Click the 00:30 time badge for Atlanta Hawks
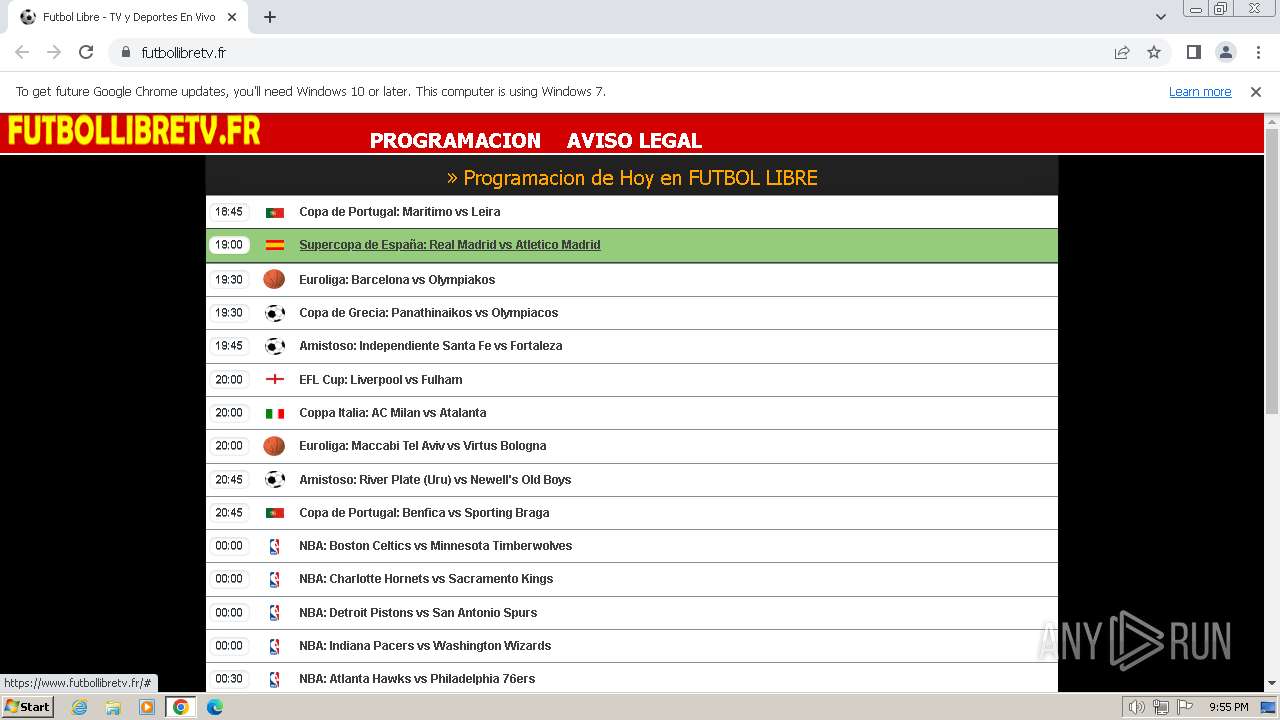This screenshot has width=1280, height=720. tap(229, 679)
